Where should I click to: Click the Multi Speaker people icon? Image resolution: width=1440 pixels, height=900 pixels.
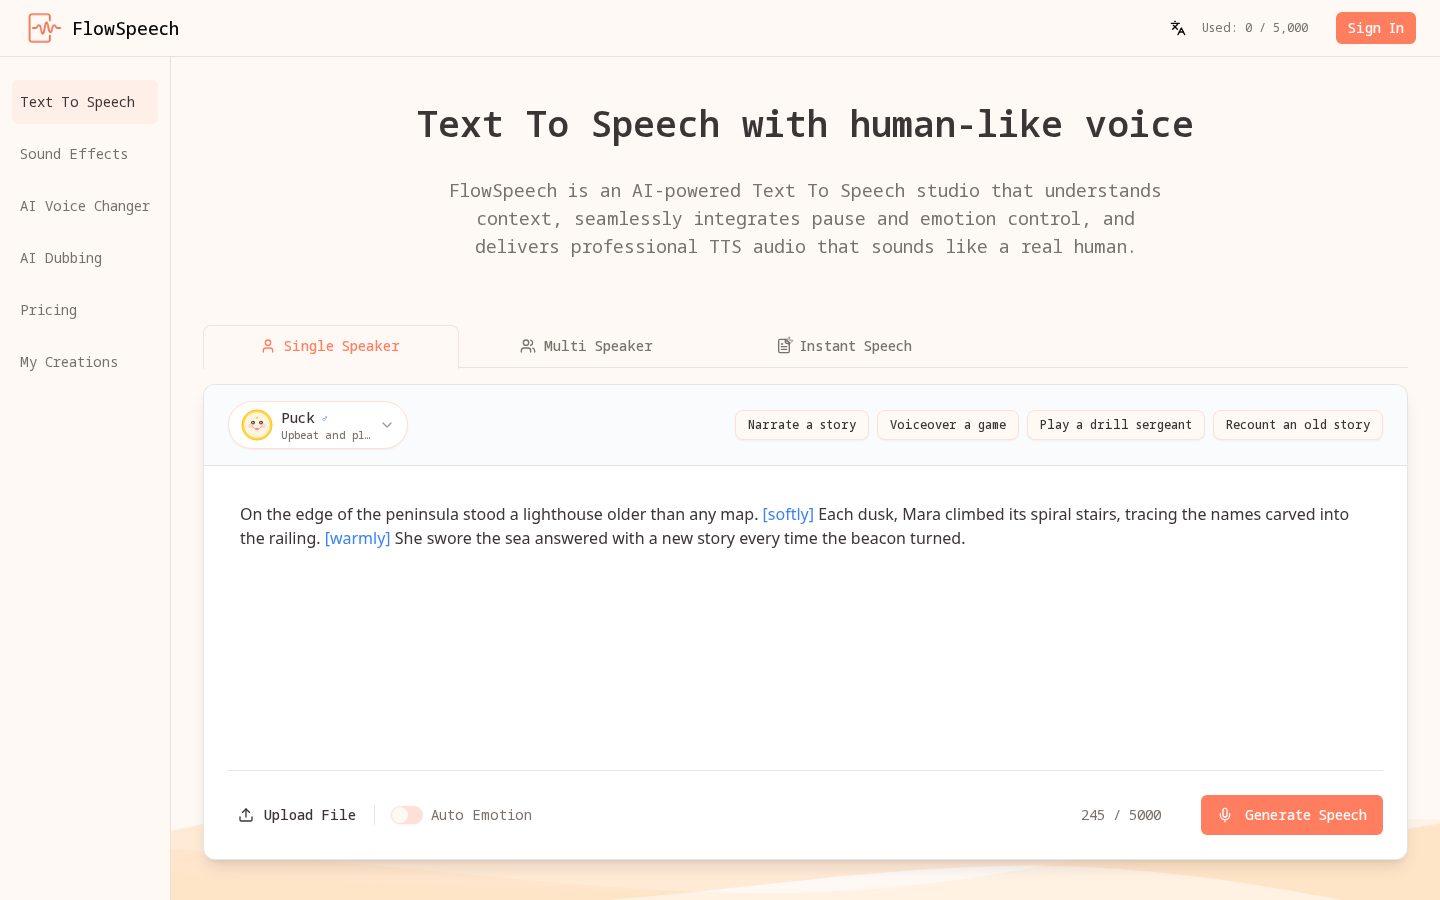tap(528, 346)
